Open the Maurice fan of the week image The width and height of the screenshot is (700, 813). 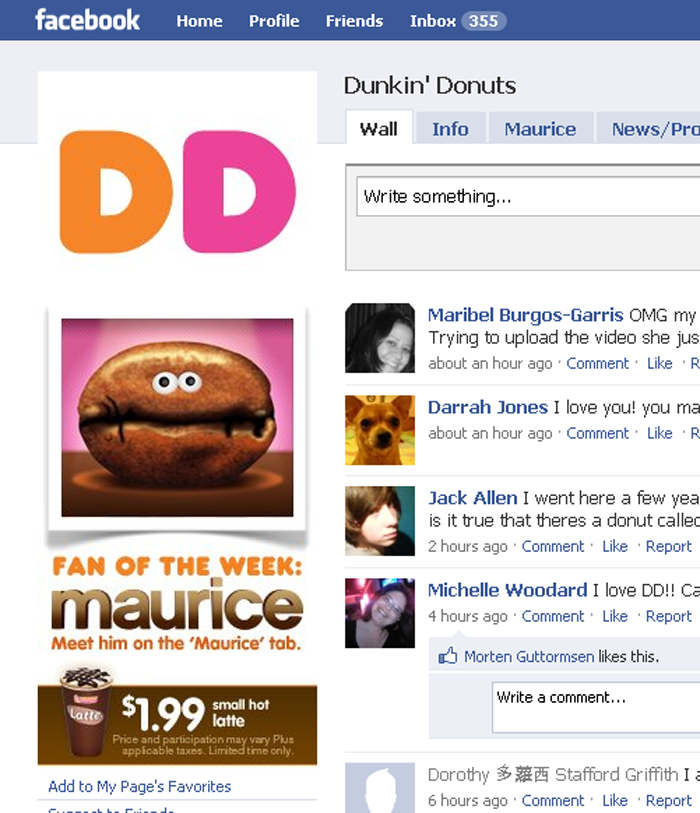177,417
